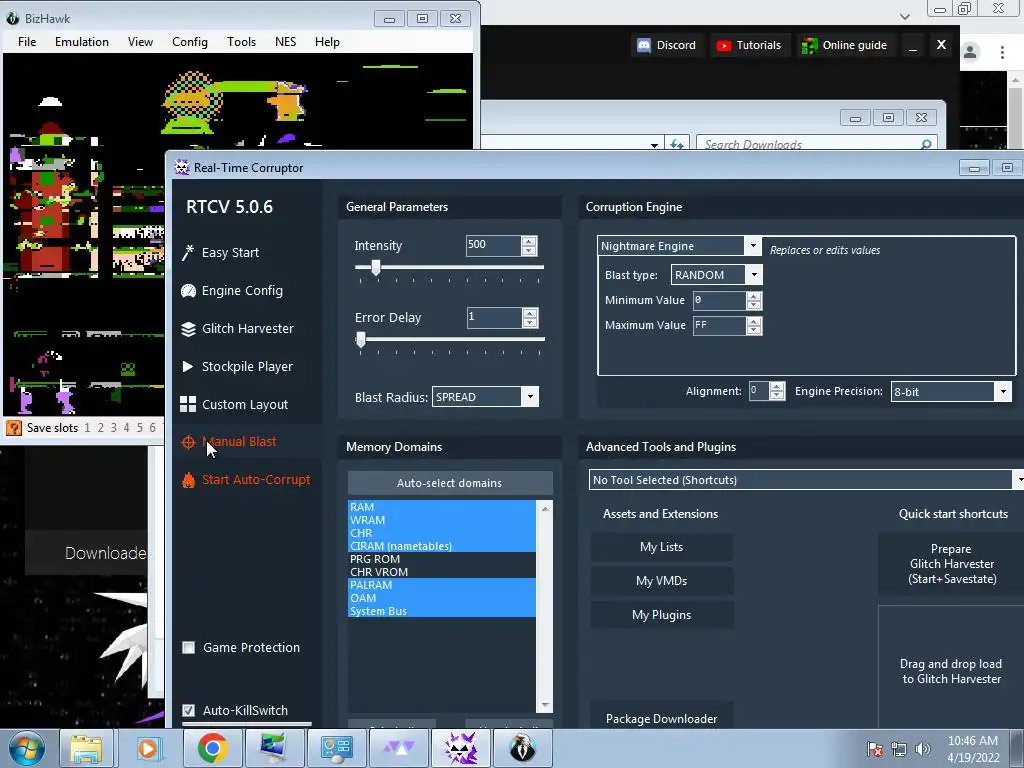The height and width of the screenshot is (768, 1024).
Task: Click Error Delay slider handle
Action: (360, 339)
